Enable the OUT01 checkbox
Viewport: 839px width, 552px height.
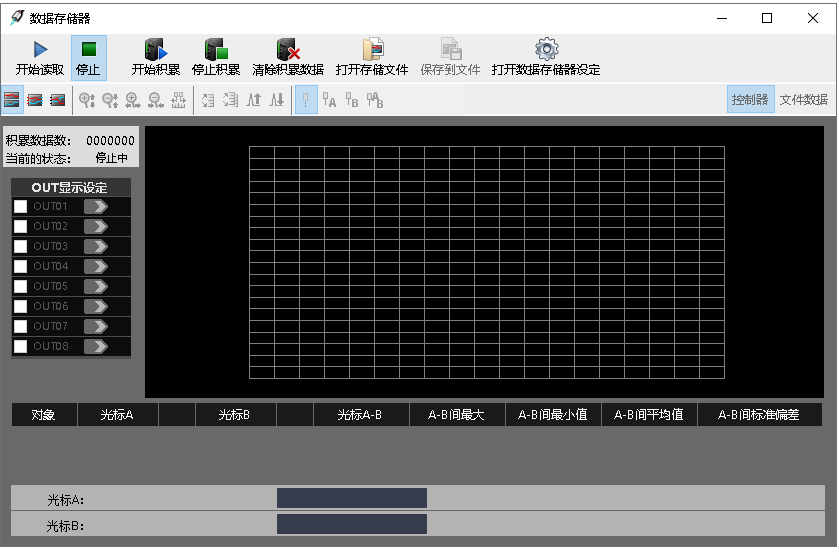[x=20, y=207]
